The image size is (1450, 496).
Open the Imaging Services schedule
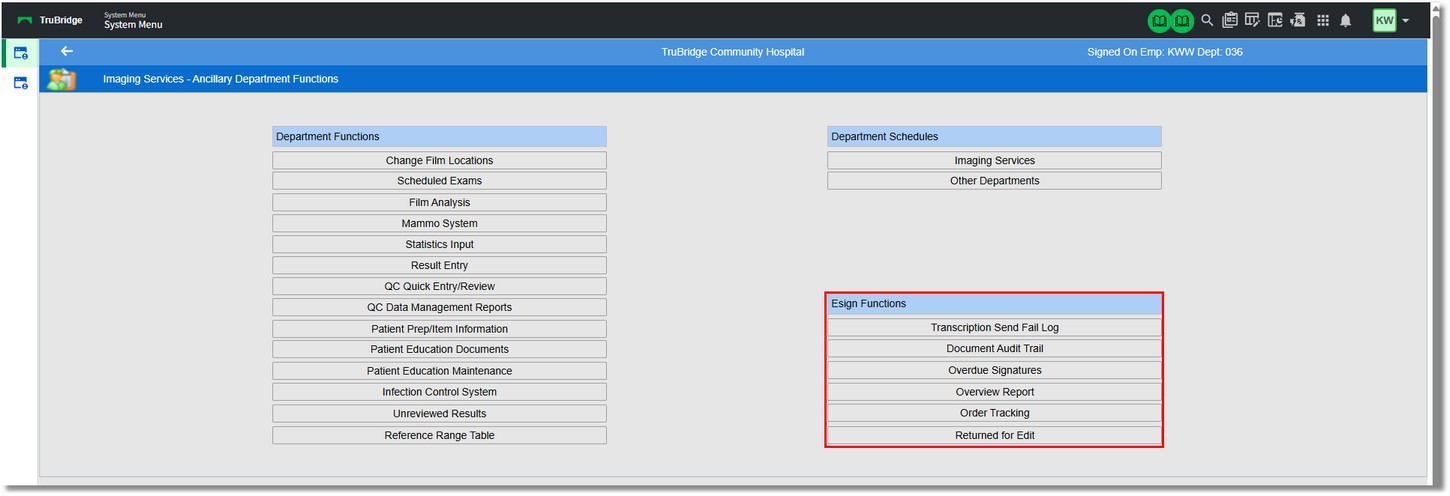[994, 160]
